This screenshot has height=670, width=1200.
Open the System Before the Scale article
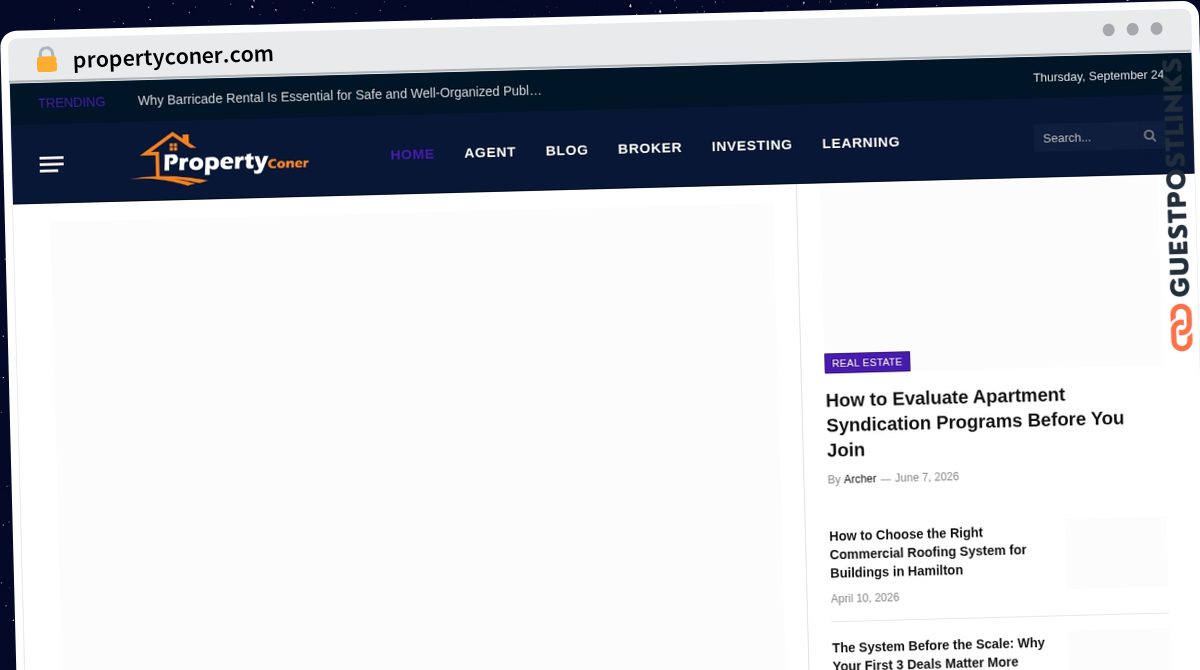[939, 654]
